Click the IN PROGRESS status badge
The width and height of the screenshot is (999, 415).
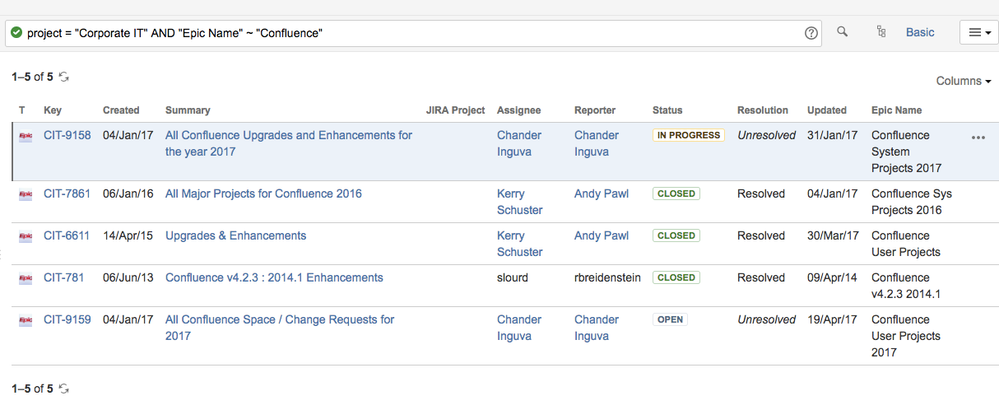pyautogui.click(x=688, y=135)
